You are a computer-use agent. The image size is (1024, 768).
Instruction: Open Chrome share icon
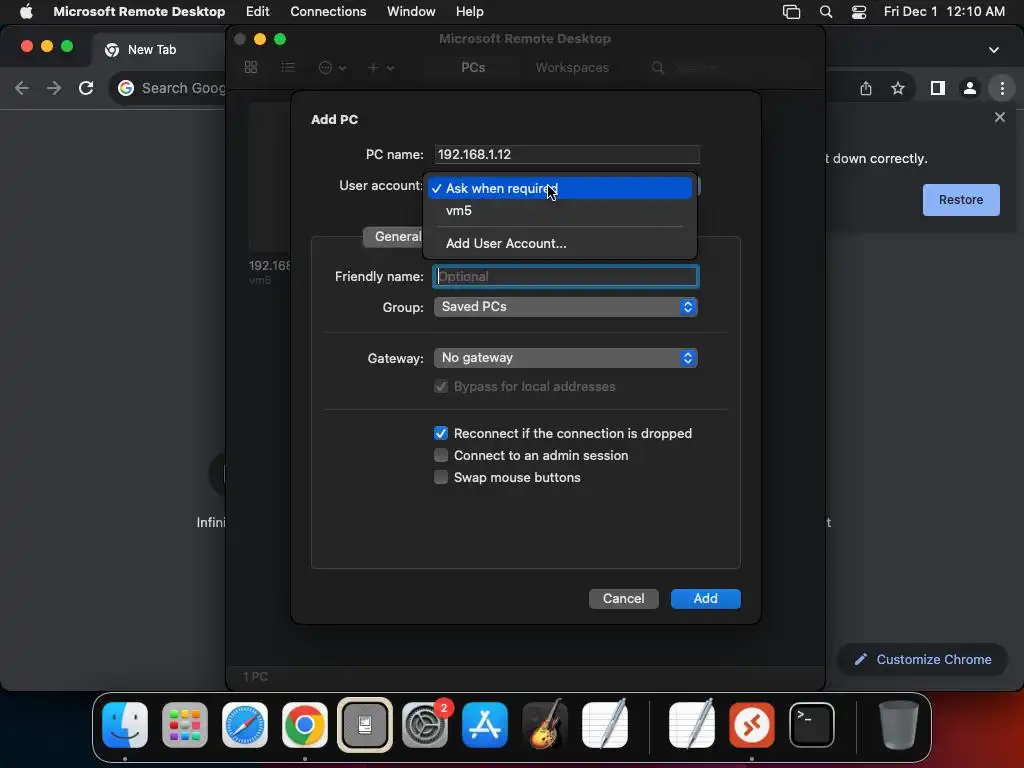[x=866, y=88]
